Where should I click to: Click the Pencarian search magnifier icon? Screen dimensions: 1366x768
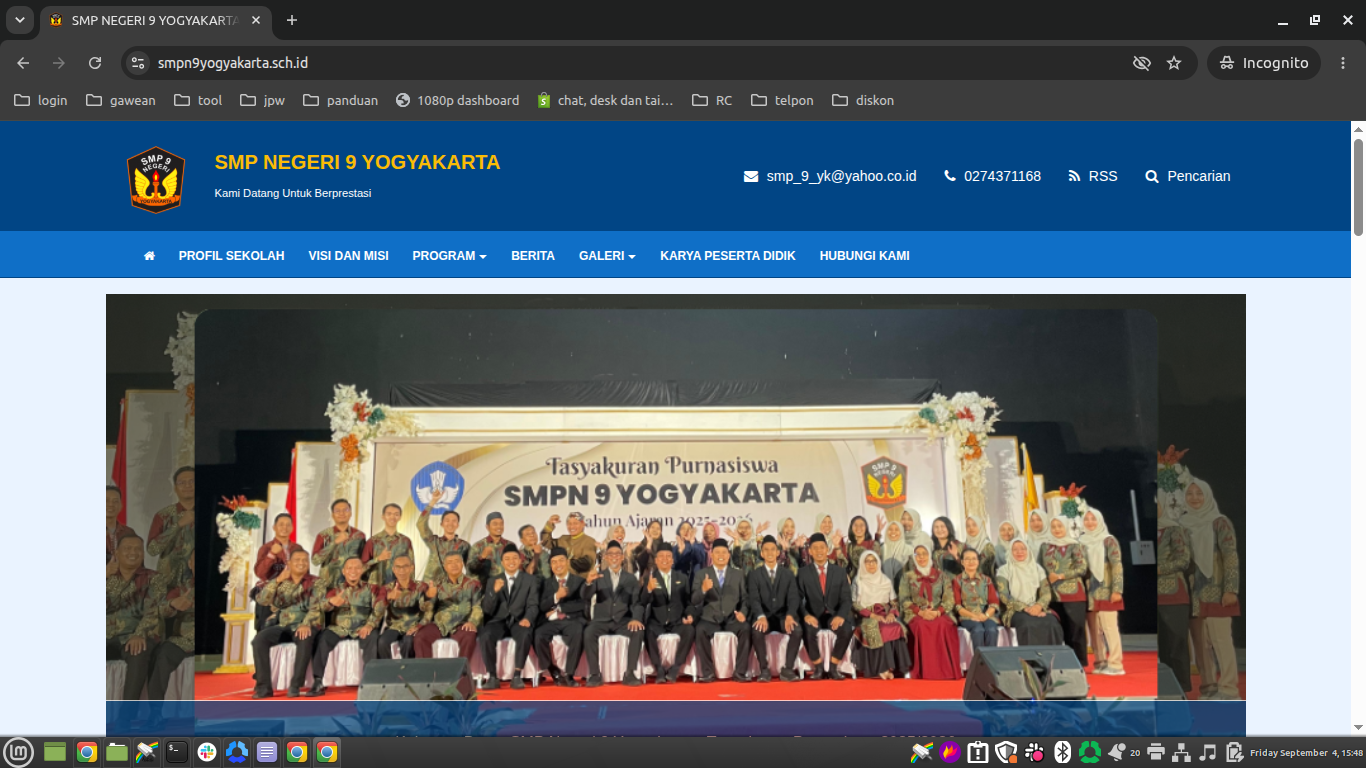(1151, 176)
